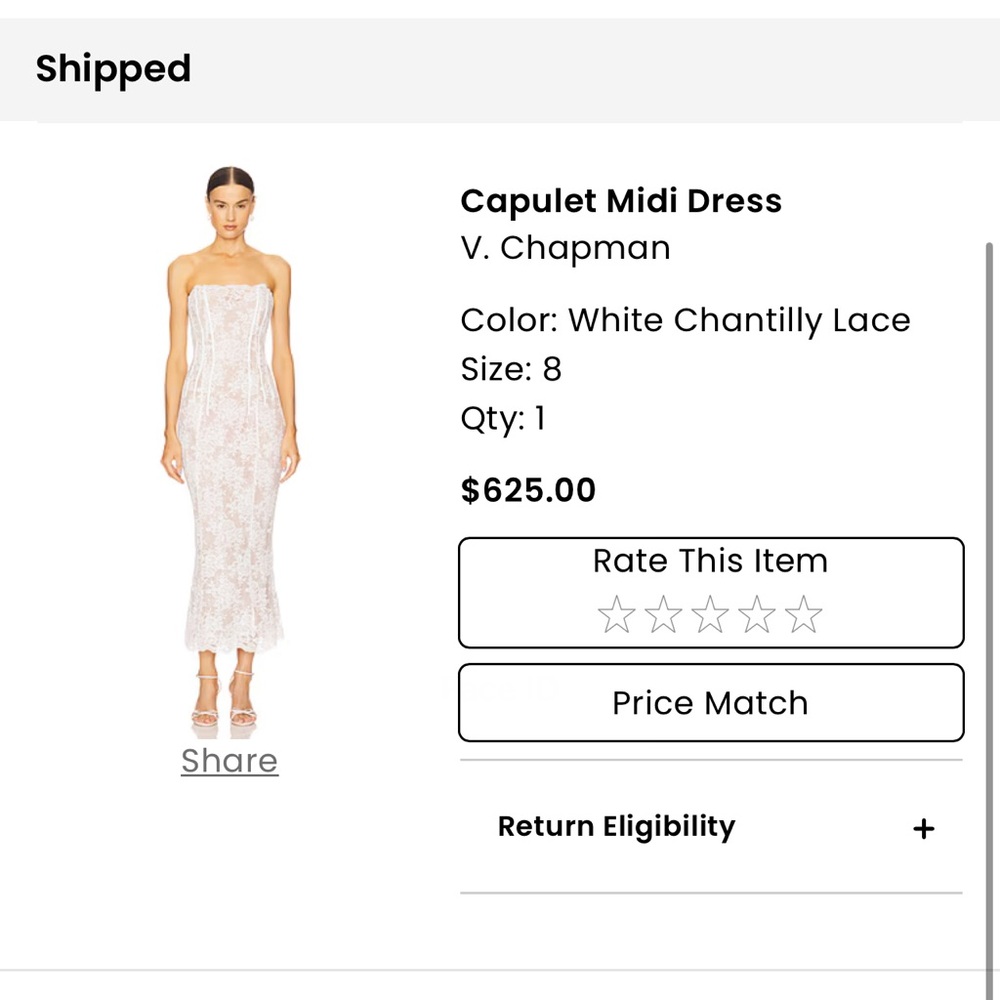The height and width of the screenshot is (1000, 1000).
Task: Give a one-star rating on first star
Action: coord(616,614)
